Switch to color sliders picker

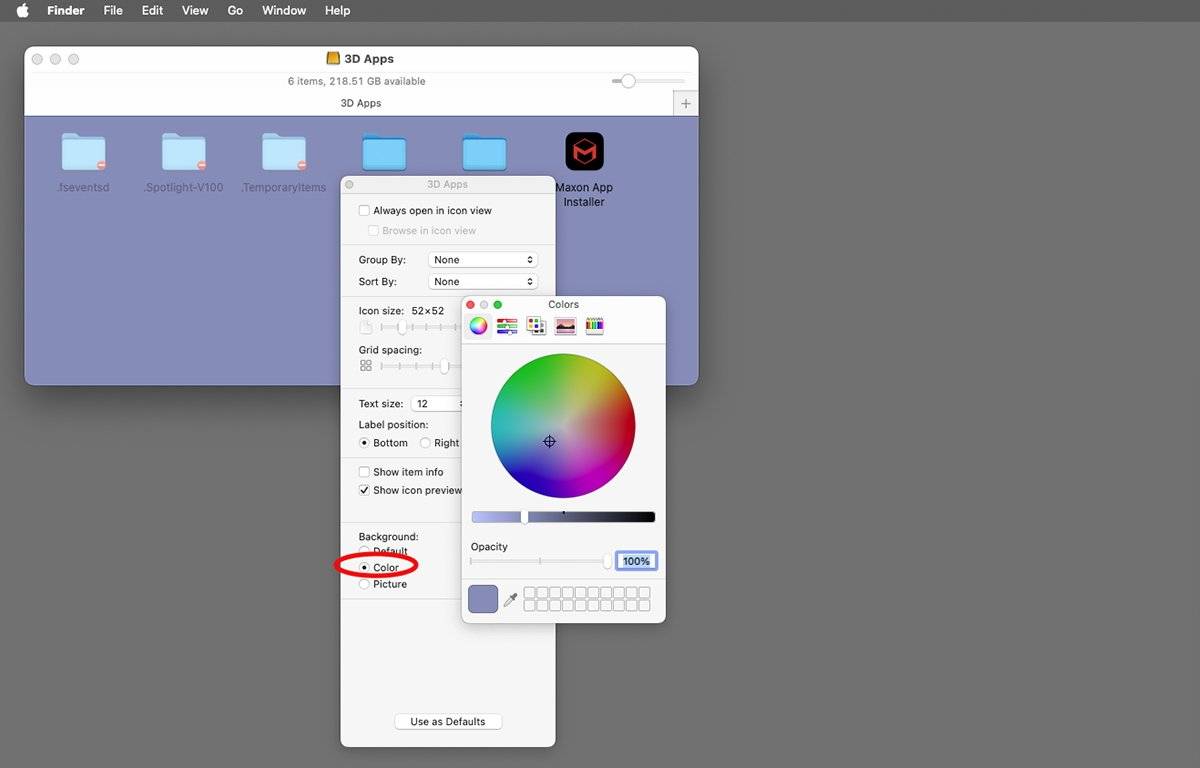[507, 326]
